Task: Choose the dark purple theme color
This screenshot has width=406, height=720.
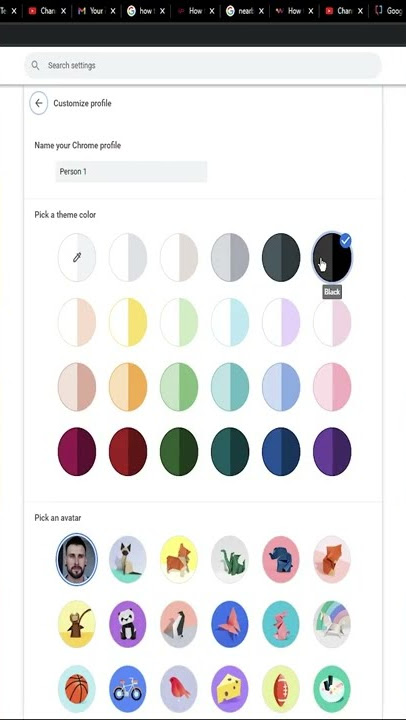Action: (x=332, y=451)
